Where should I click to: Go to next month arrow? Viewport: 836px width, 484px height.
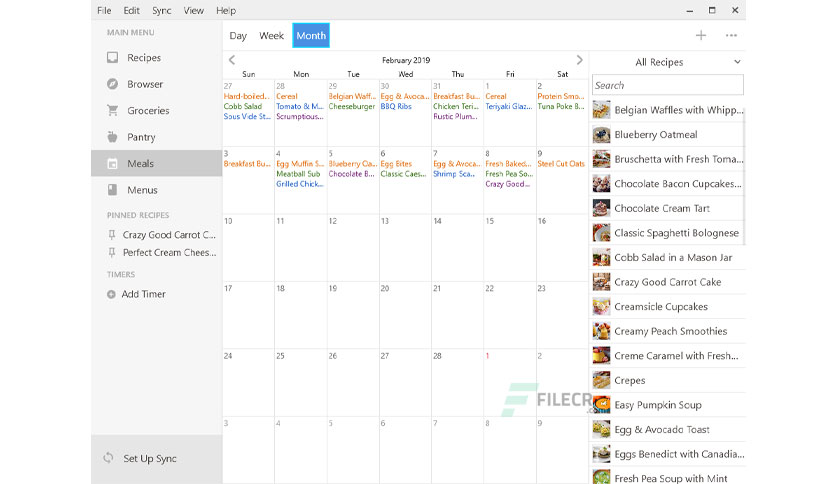[x=580, y=60]
